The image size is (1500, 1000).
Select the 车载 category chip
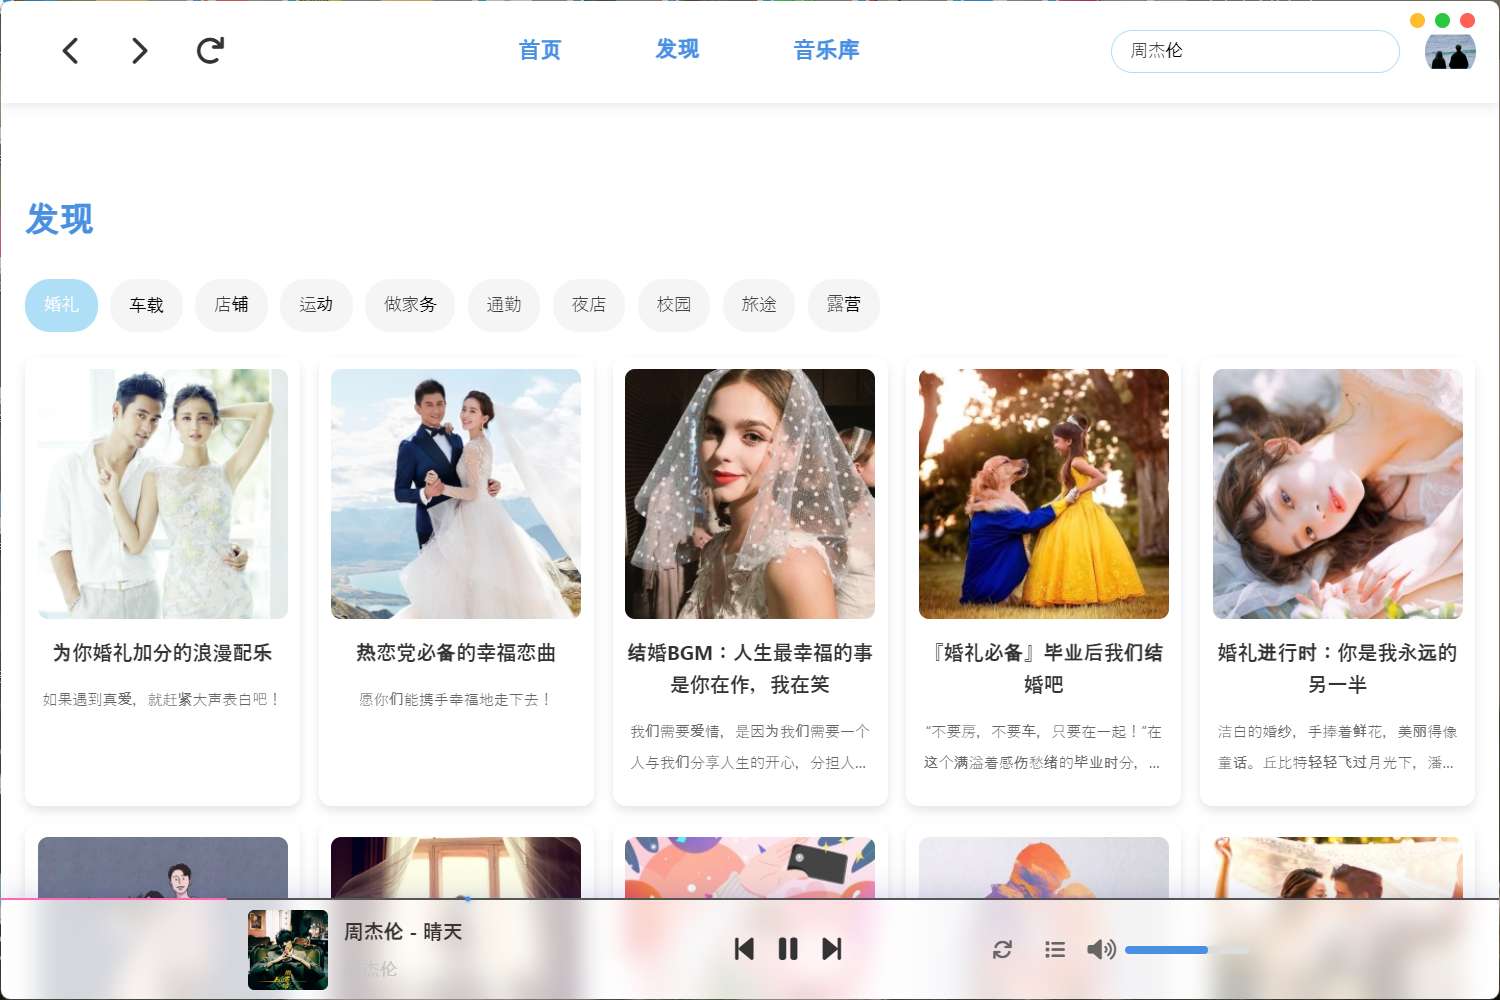(146, 305)
